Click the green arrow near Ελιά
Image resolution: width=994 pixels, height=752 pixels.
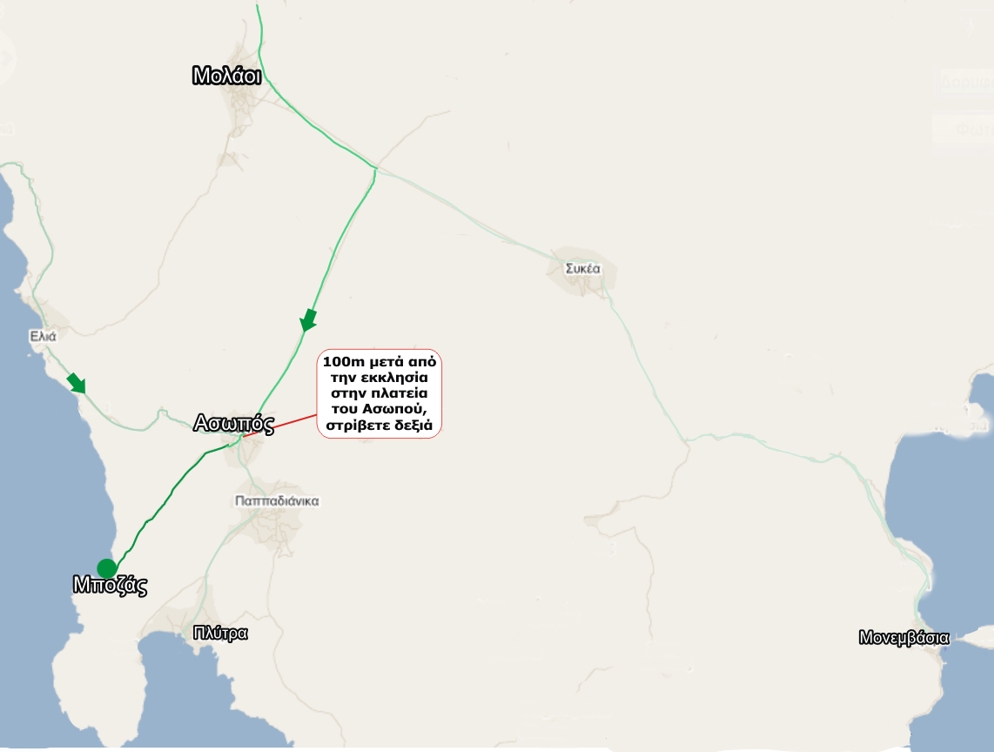coord(77,383)
